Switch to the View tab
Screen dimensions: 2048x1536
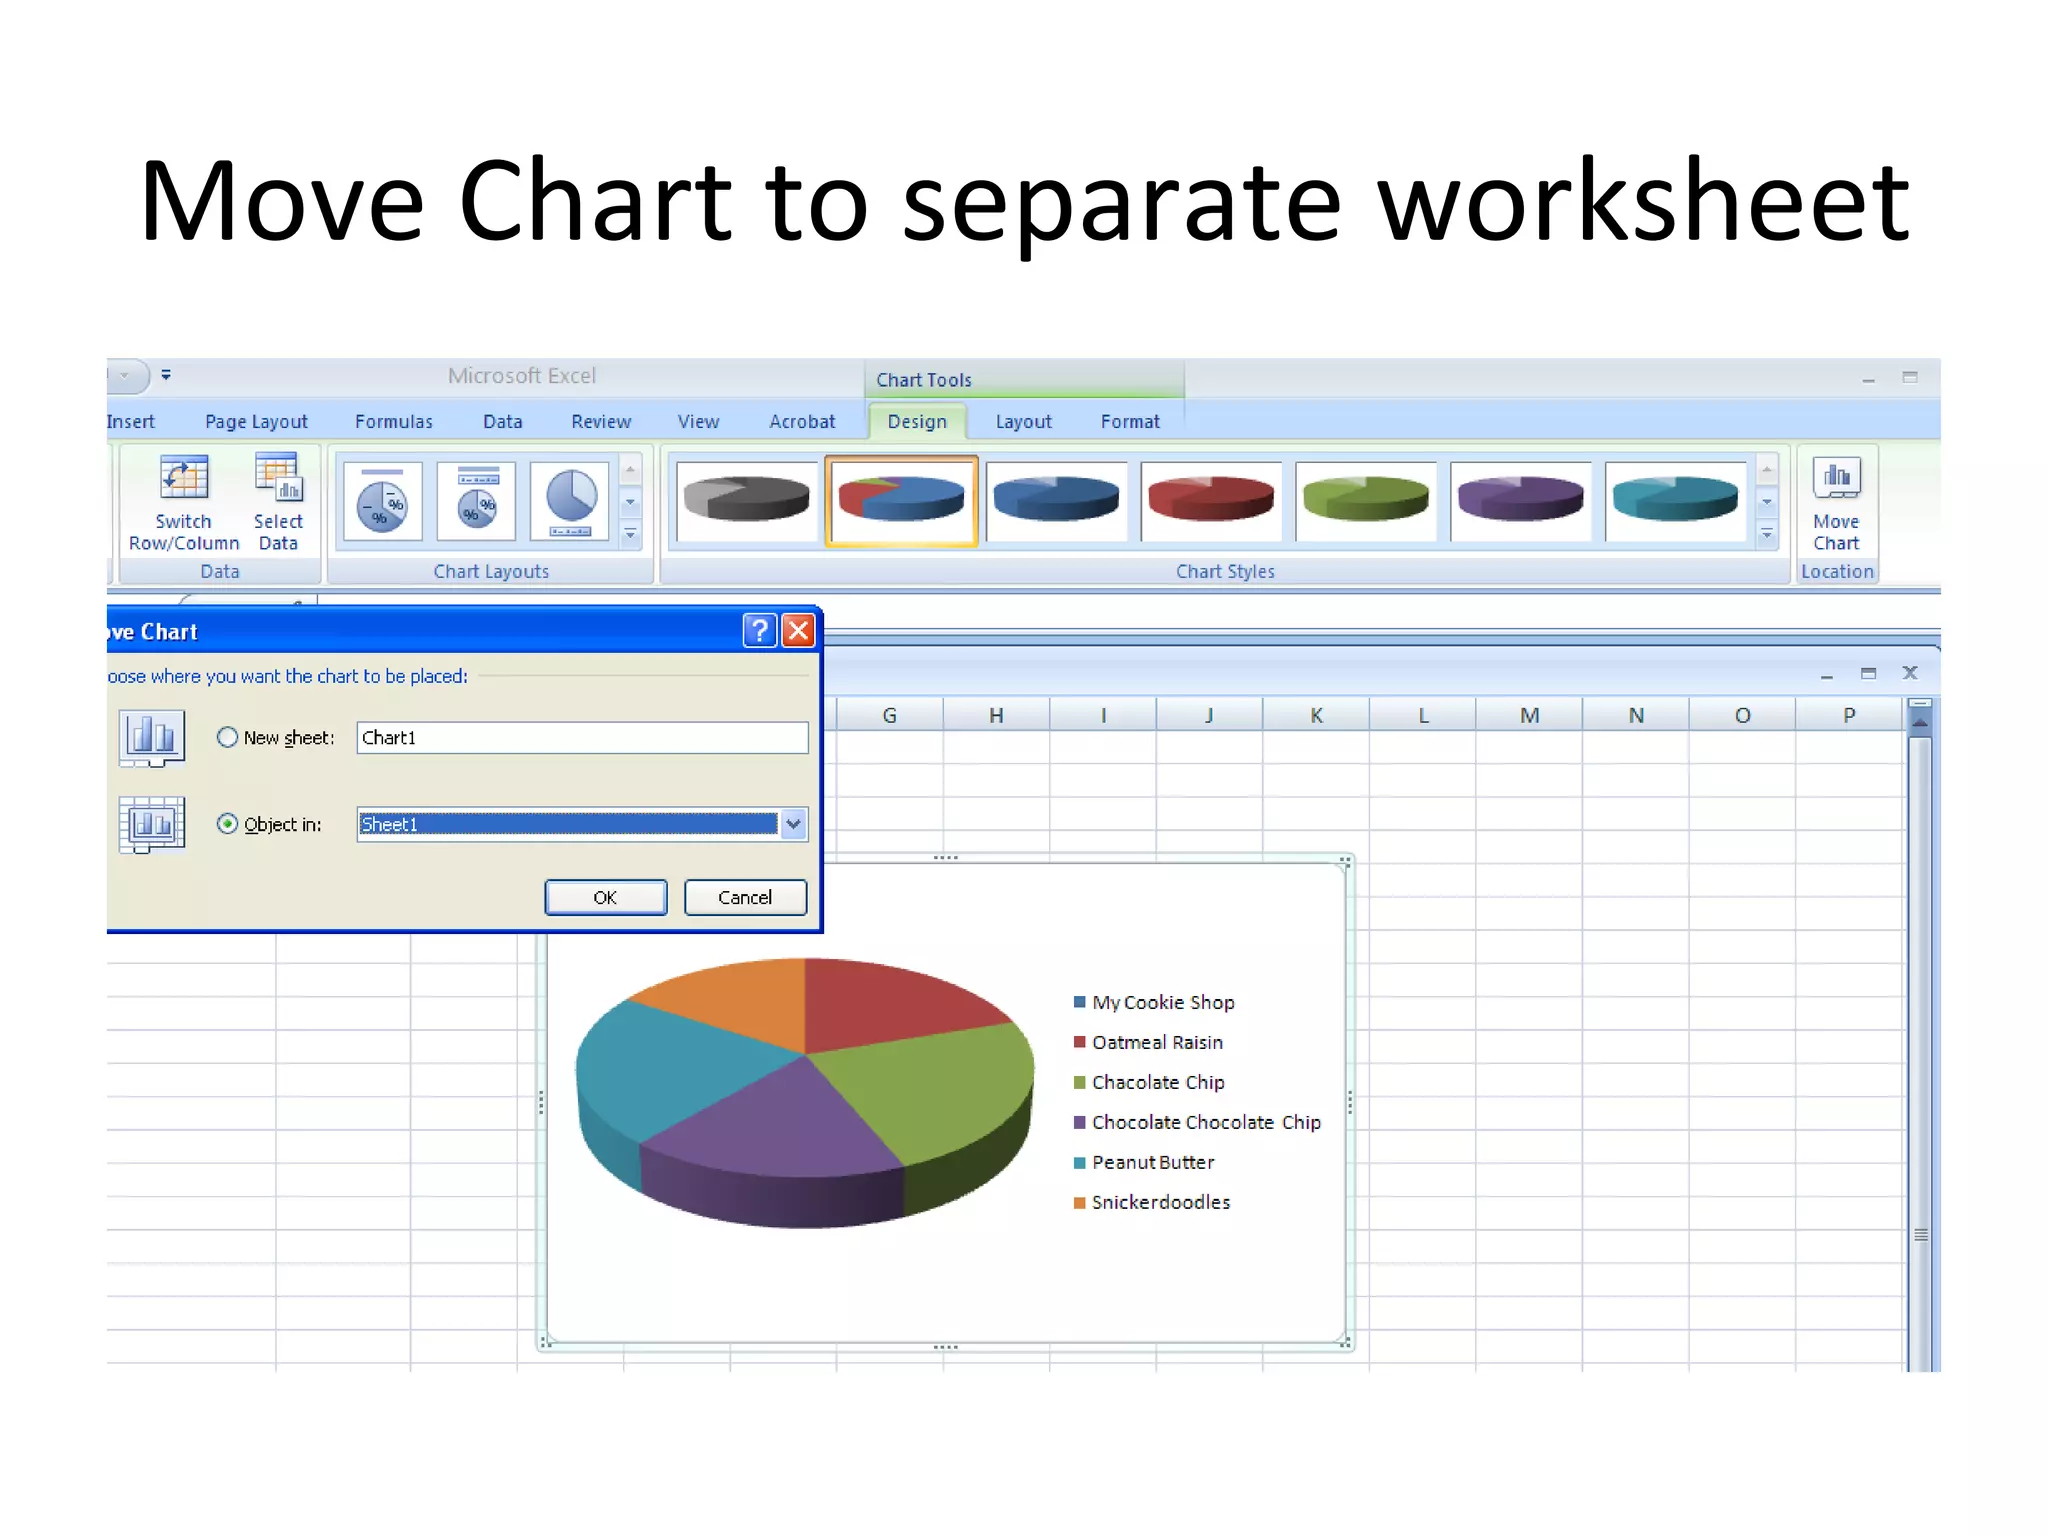[x=698, y=422]
